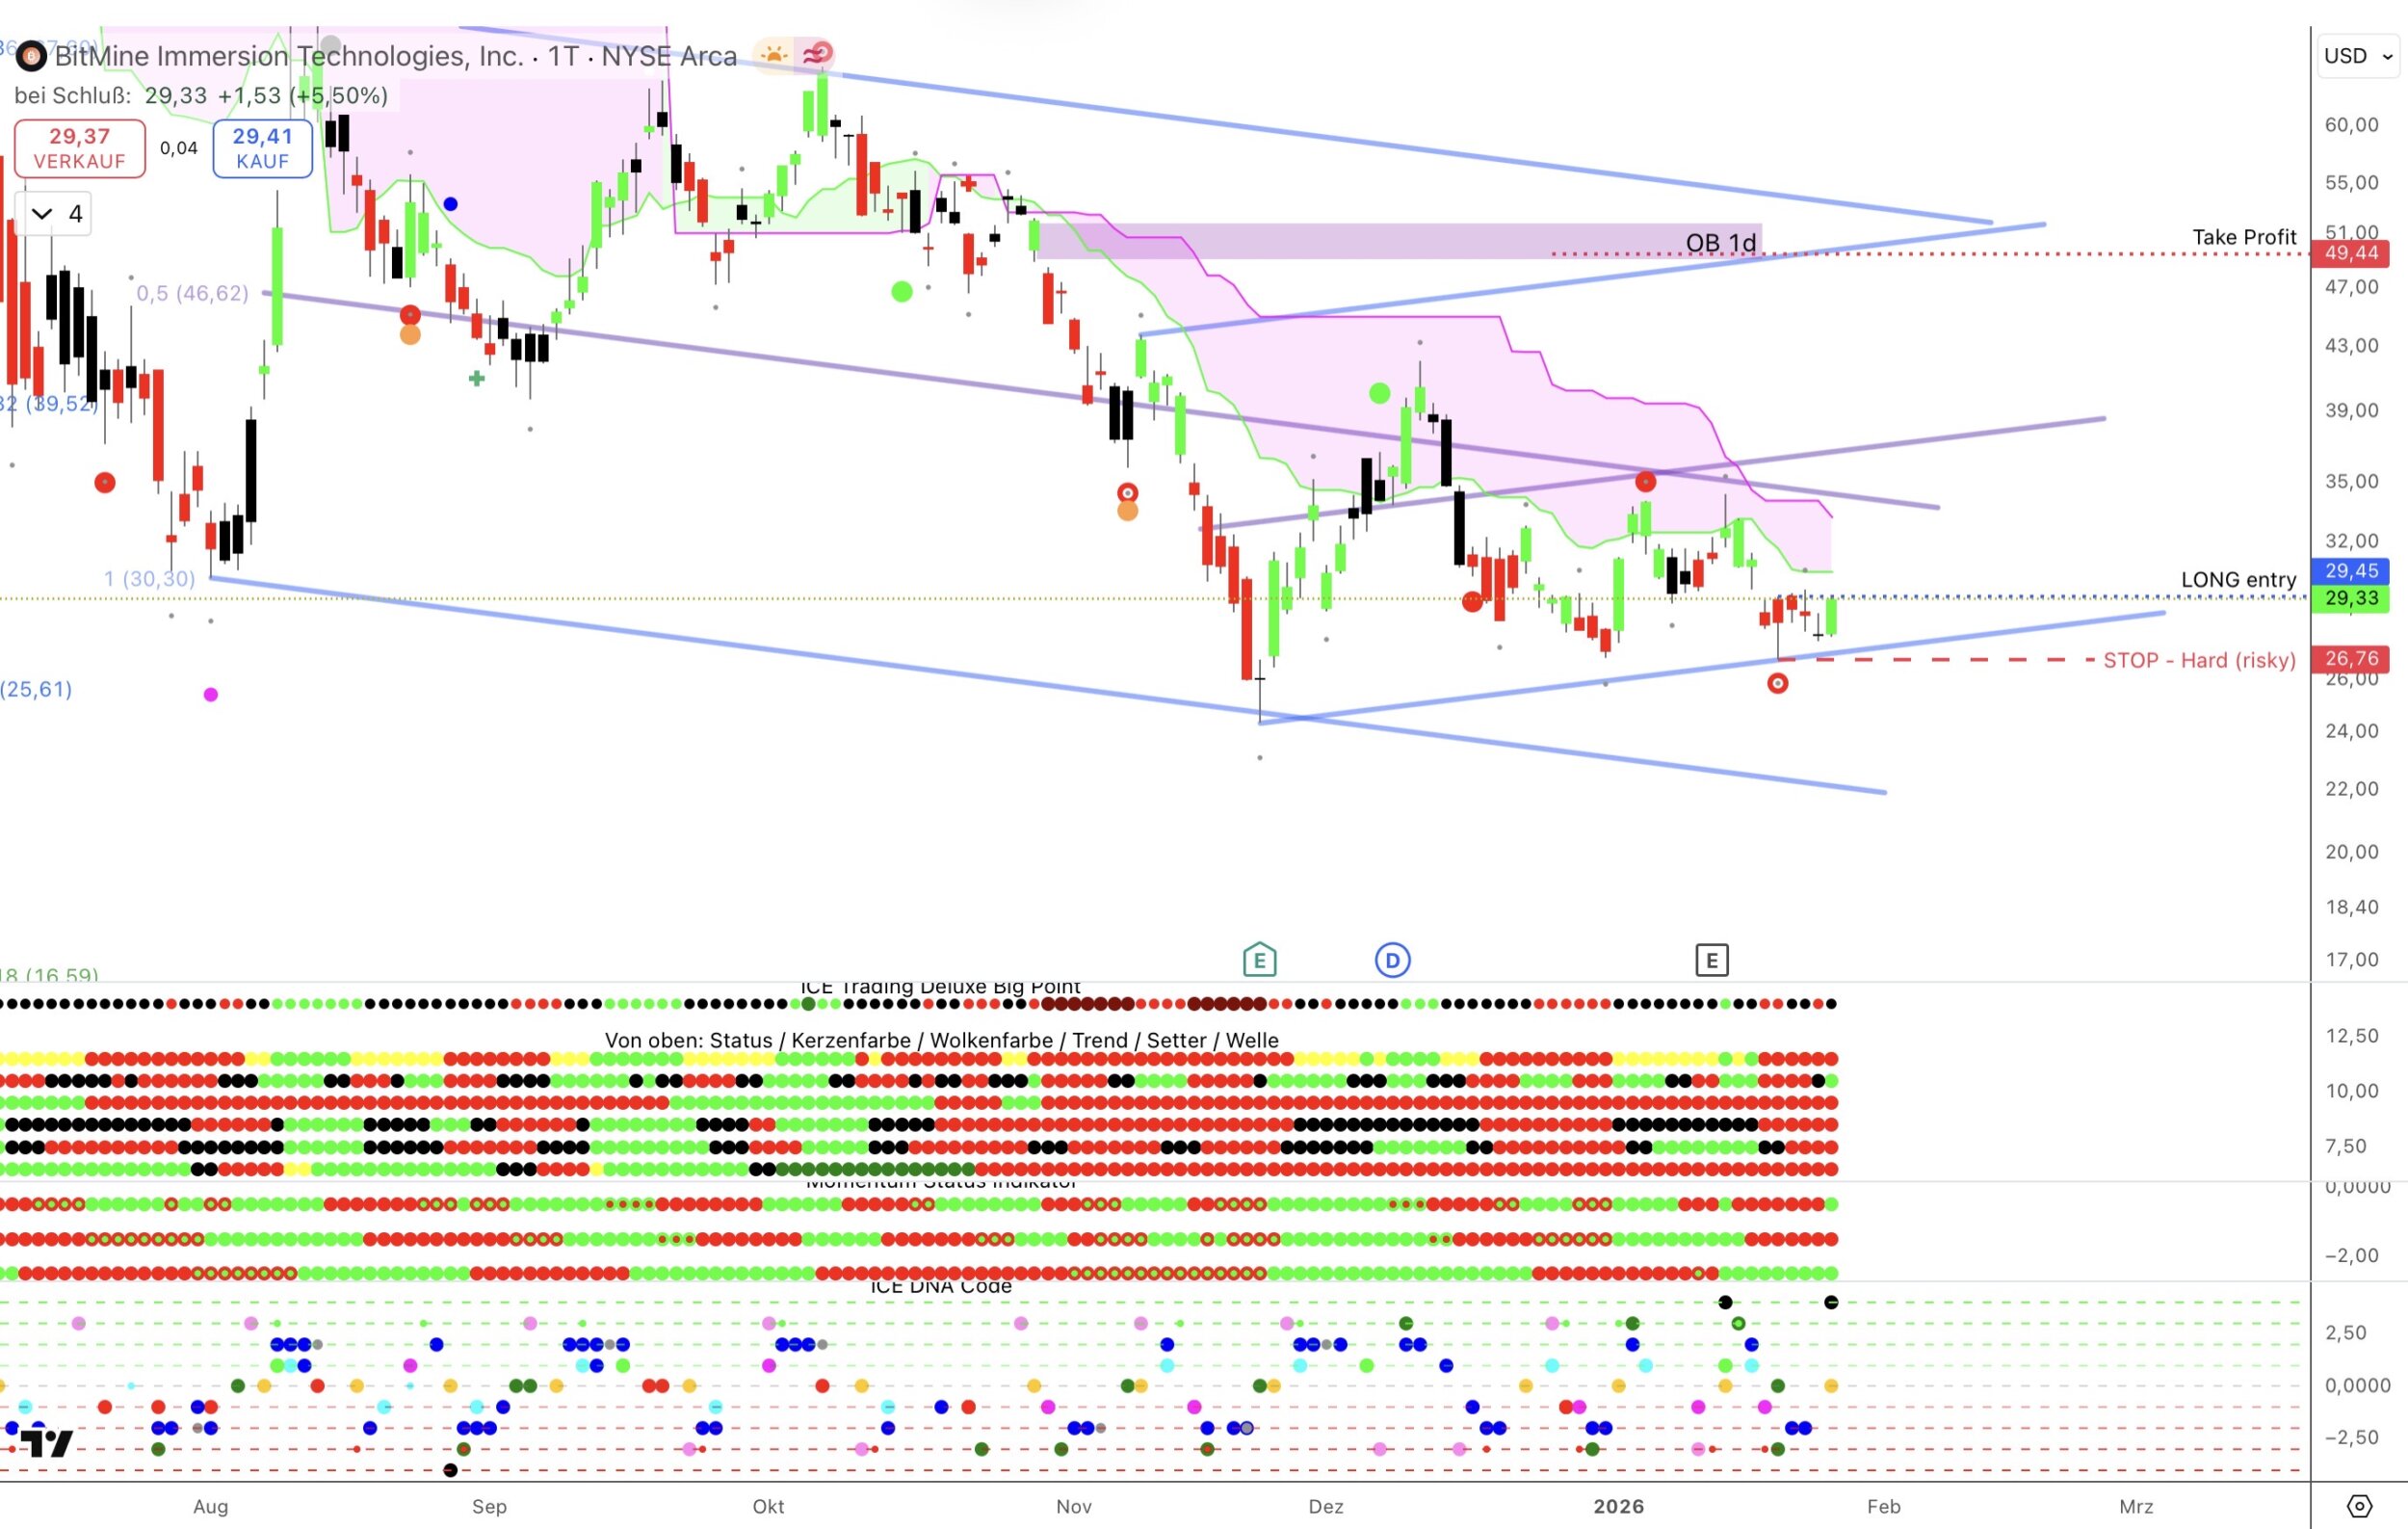Click the red target circle below stop line
Viewport: 2408px width, 1529px height.
tap(1777, 684)
